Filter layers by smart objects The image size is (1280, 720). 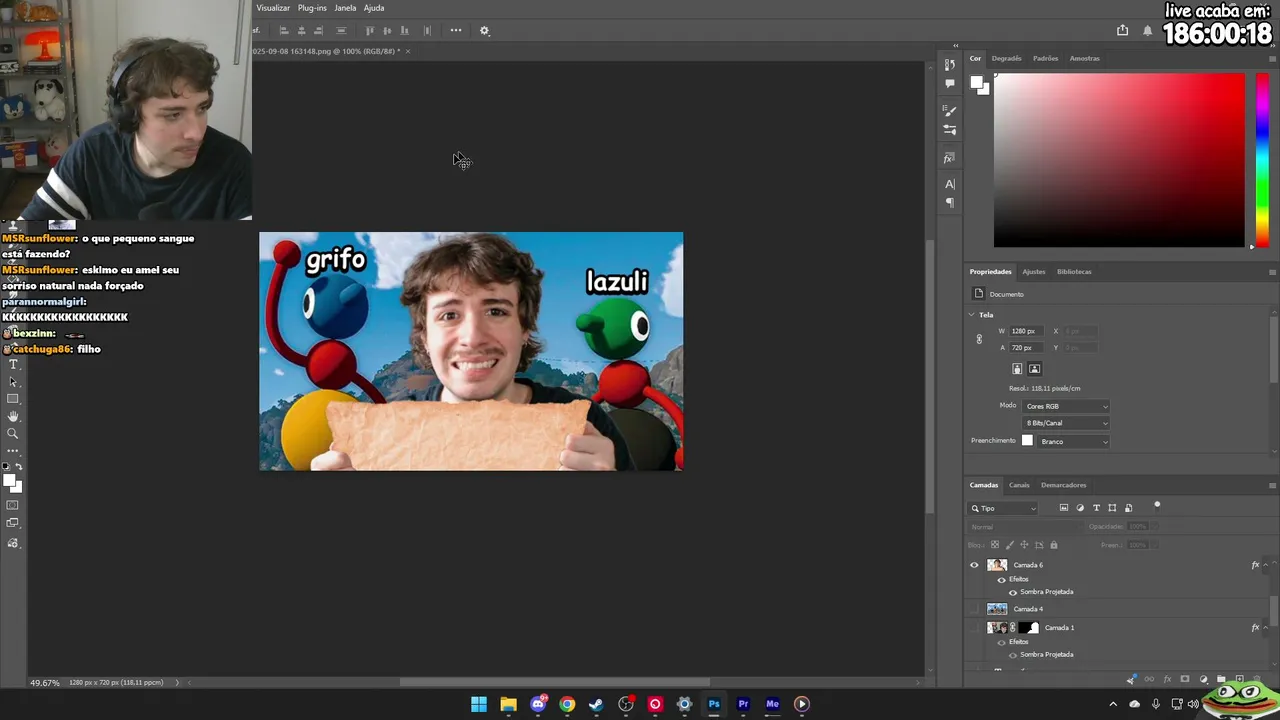click(1129, 508)
